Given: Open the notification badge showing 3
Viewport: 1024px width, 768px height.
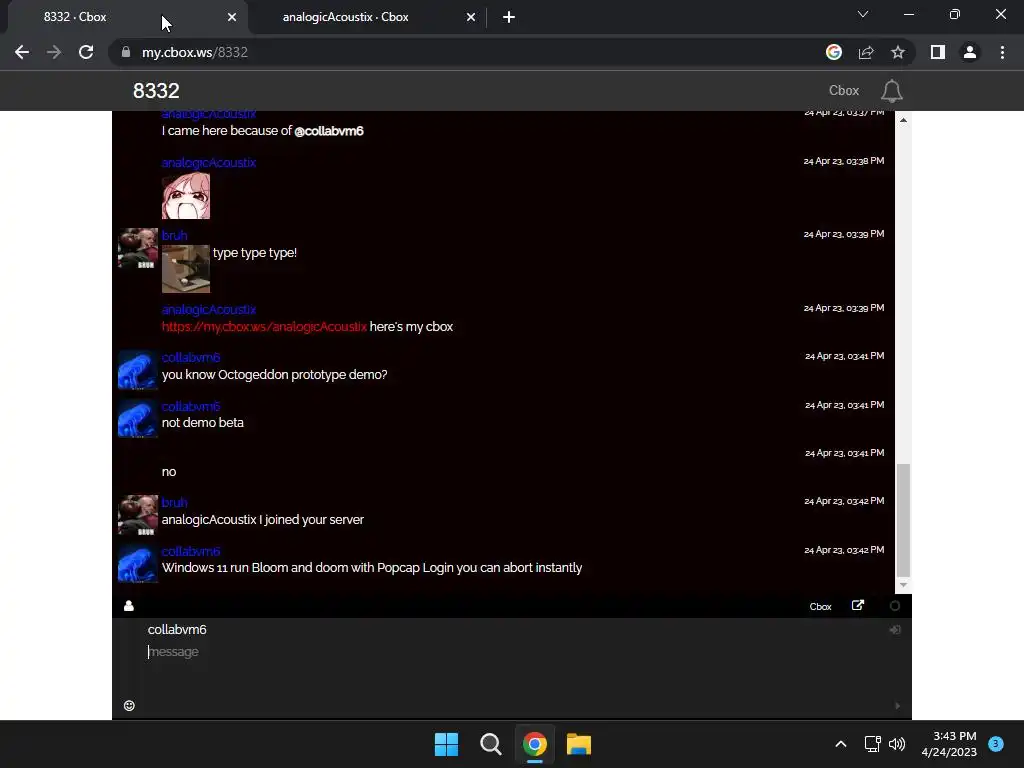Looking at the screenshot, I should click(996, 744).
